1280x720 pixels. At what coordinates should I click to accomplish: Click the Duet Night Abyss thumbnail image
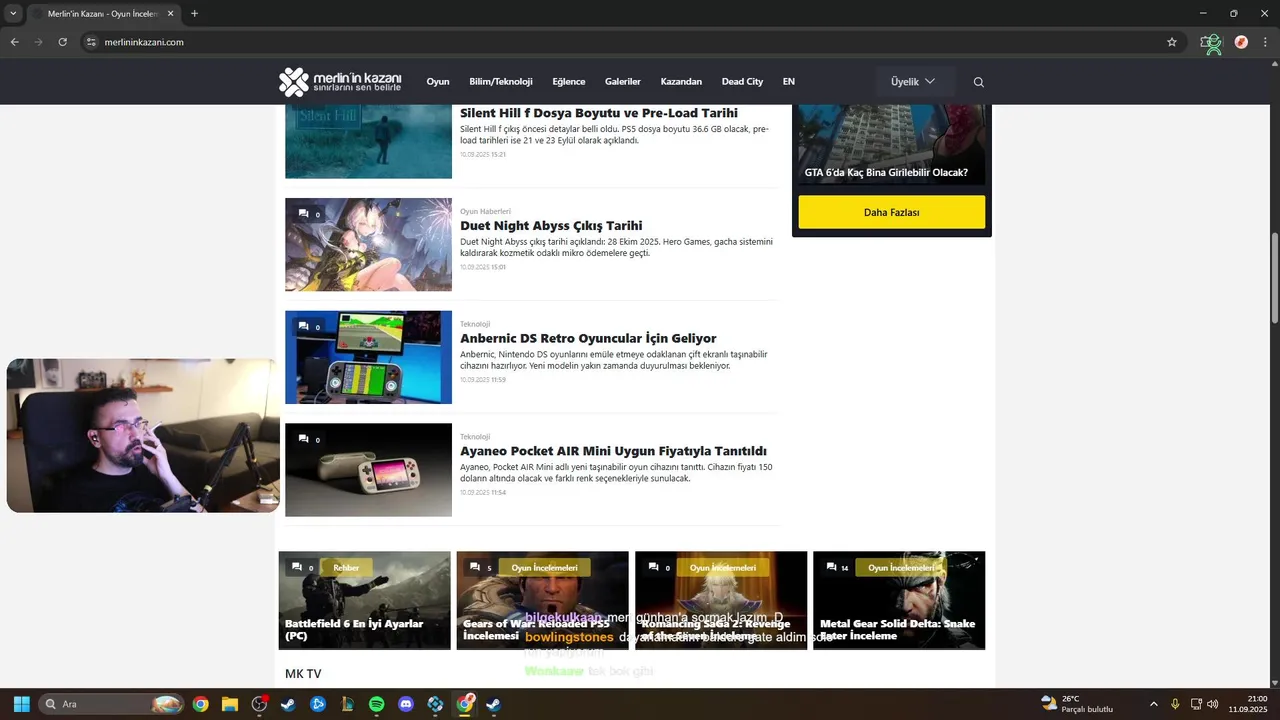click(x=368, y=245)
